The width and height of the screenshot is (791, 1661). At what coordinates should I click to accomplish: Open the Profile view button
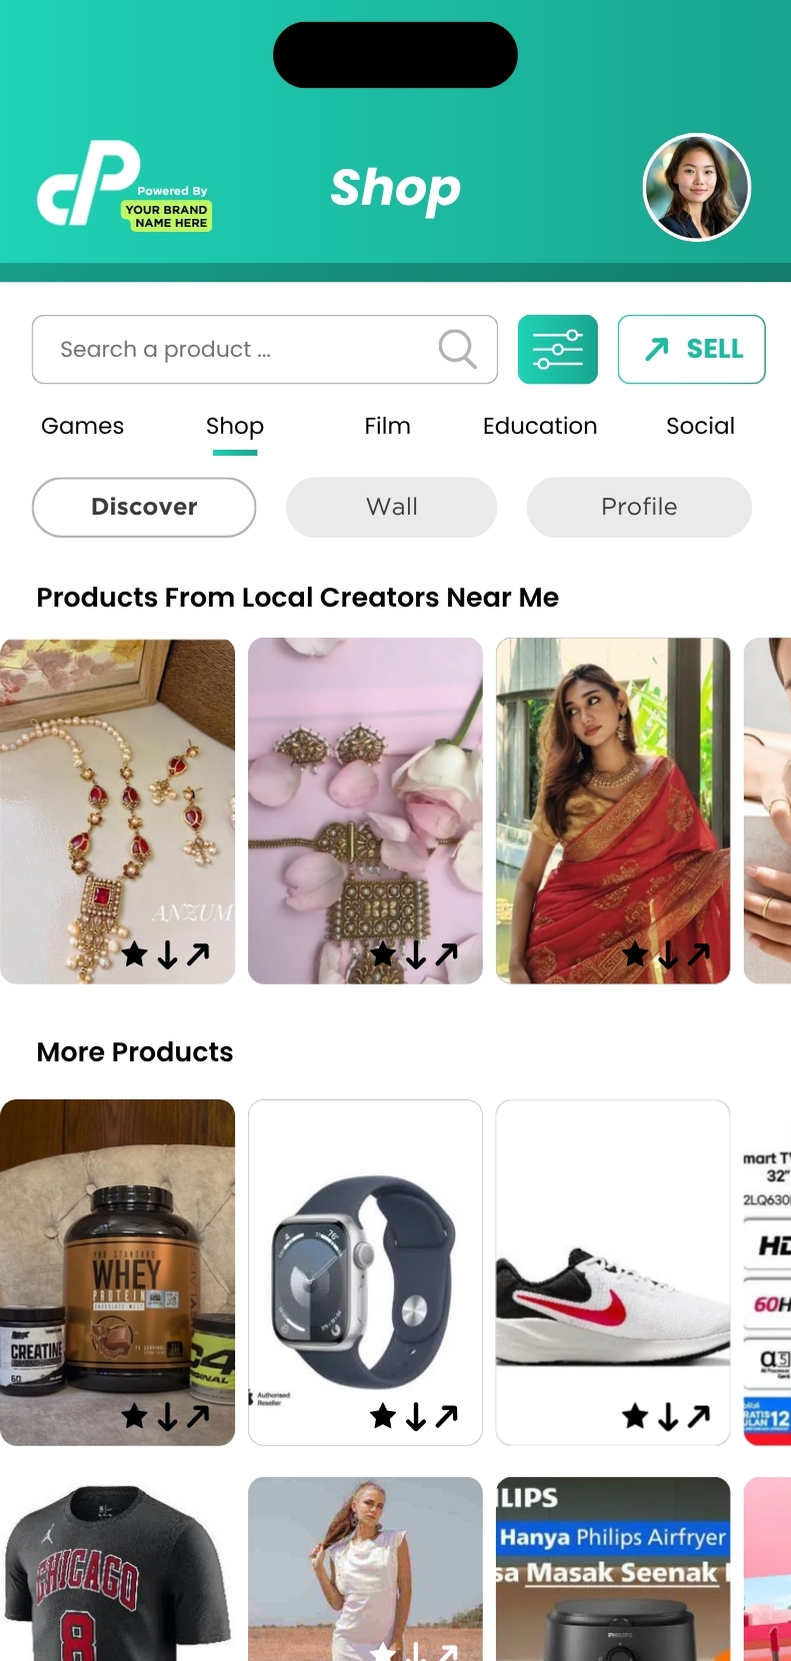[x=639, y=507]
